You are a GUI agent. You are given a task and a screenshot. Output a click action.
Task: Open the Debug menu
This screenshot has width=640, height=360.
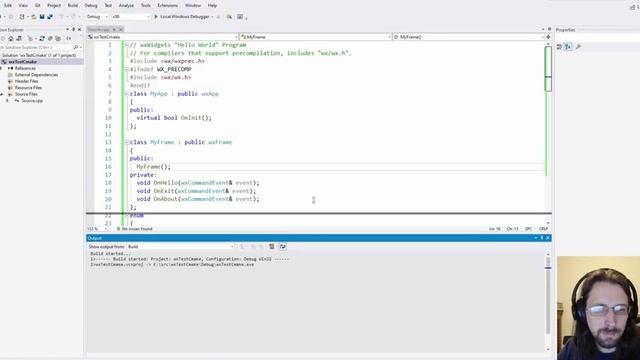[91, 6]
